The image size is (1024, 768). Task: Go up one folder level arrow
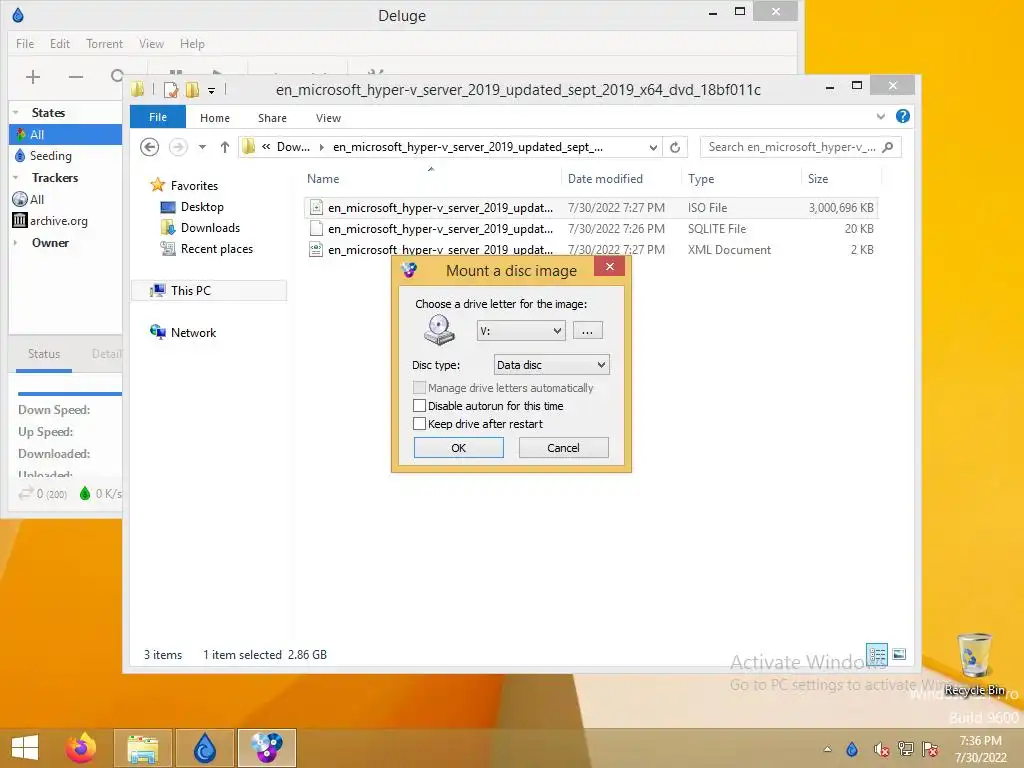coord(225,147)
